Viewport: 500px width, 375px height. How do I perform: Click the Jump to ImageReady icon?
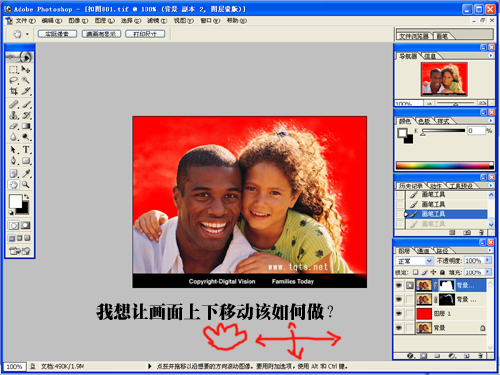click(20, 251)
